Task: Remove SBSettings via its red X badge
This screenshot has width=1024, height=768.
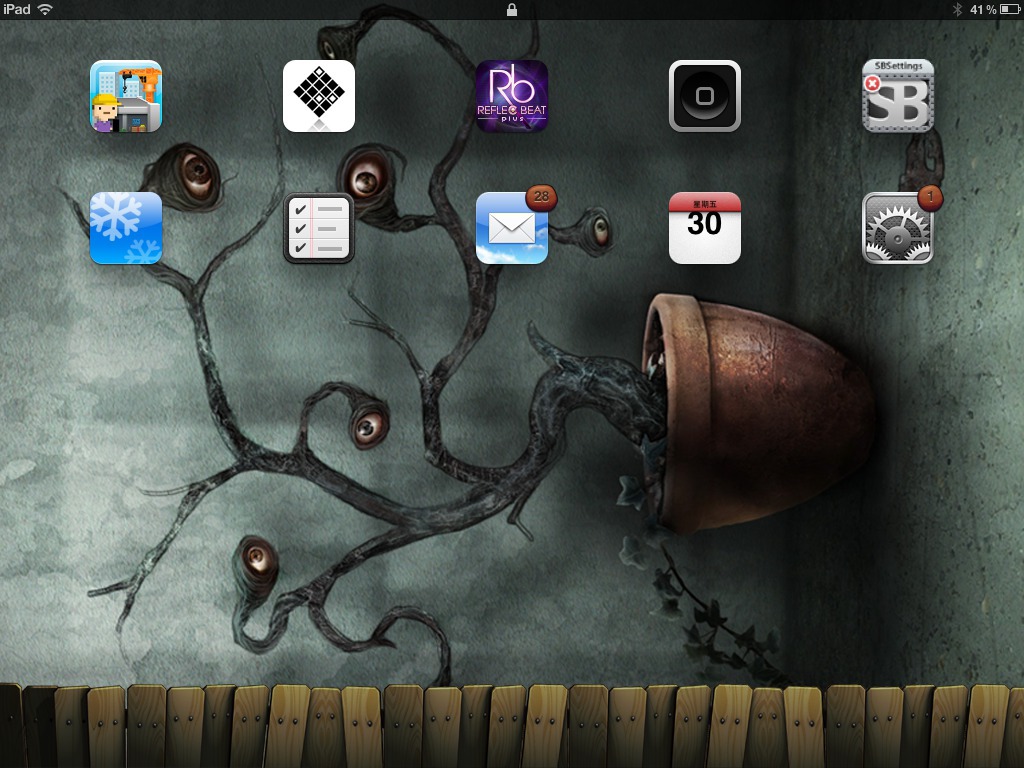Action: [x=872, y=84]
